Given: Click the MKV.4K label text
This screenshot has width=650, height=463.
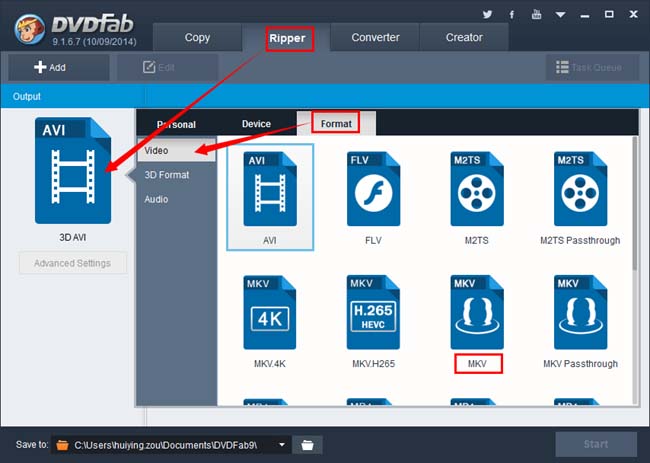Looking at the screenshot, I should click(270, 364).
